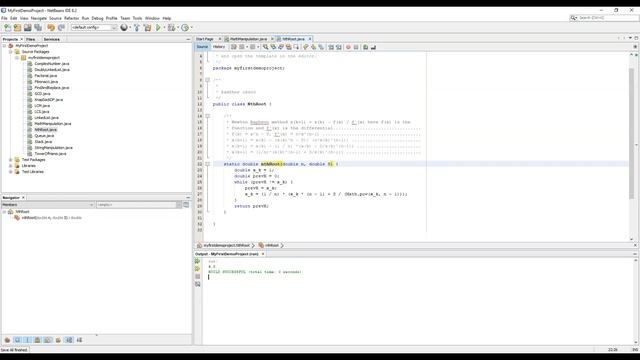640x360 pixels.
Task: Collapse the Source Packages tree node
Action: pos(11,52)
